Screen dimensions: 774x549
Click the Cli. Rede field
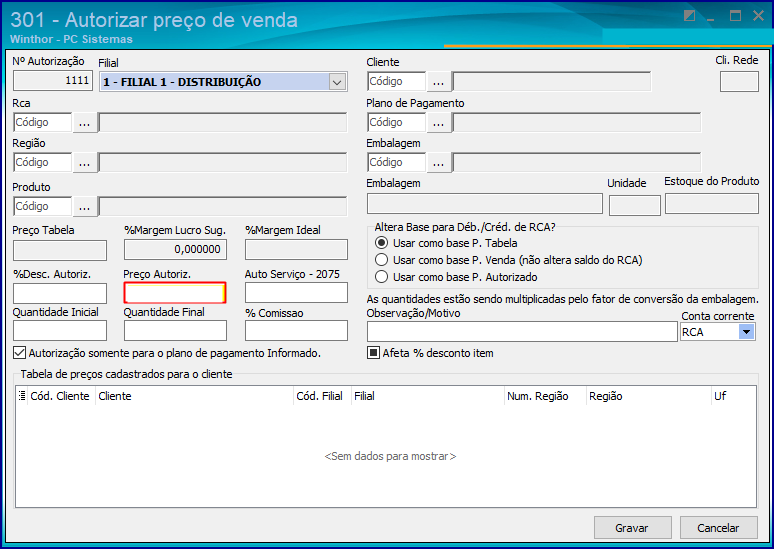pos(739,81)
